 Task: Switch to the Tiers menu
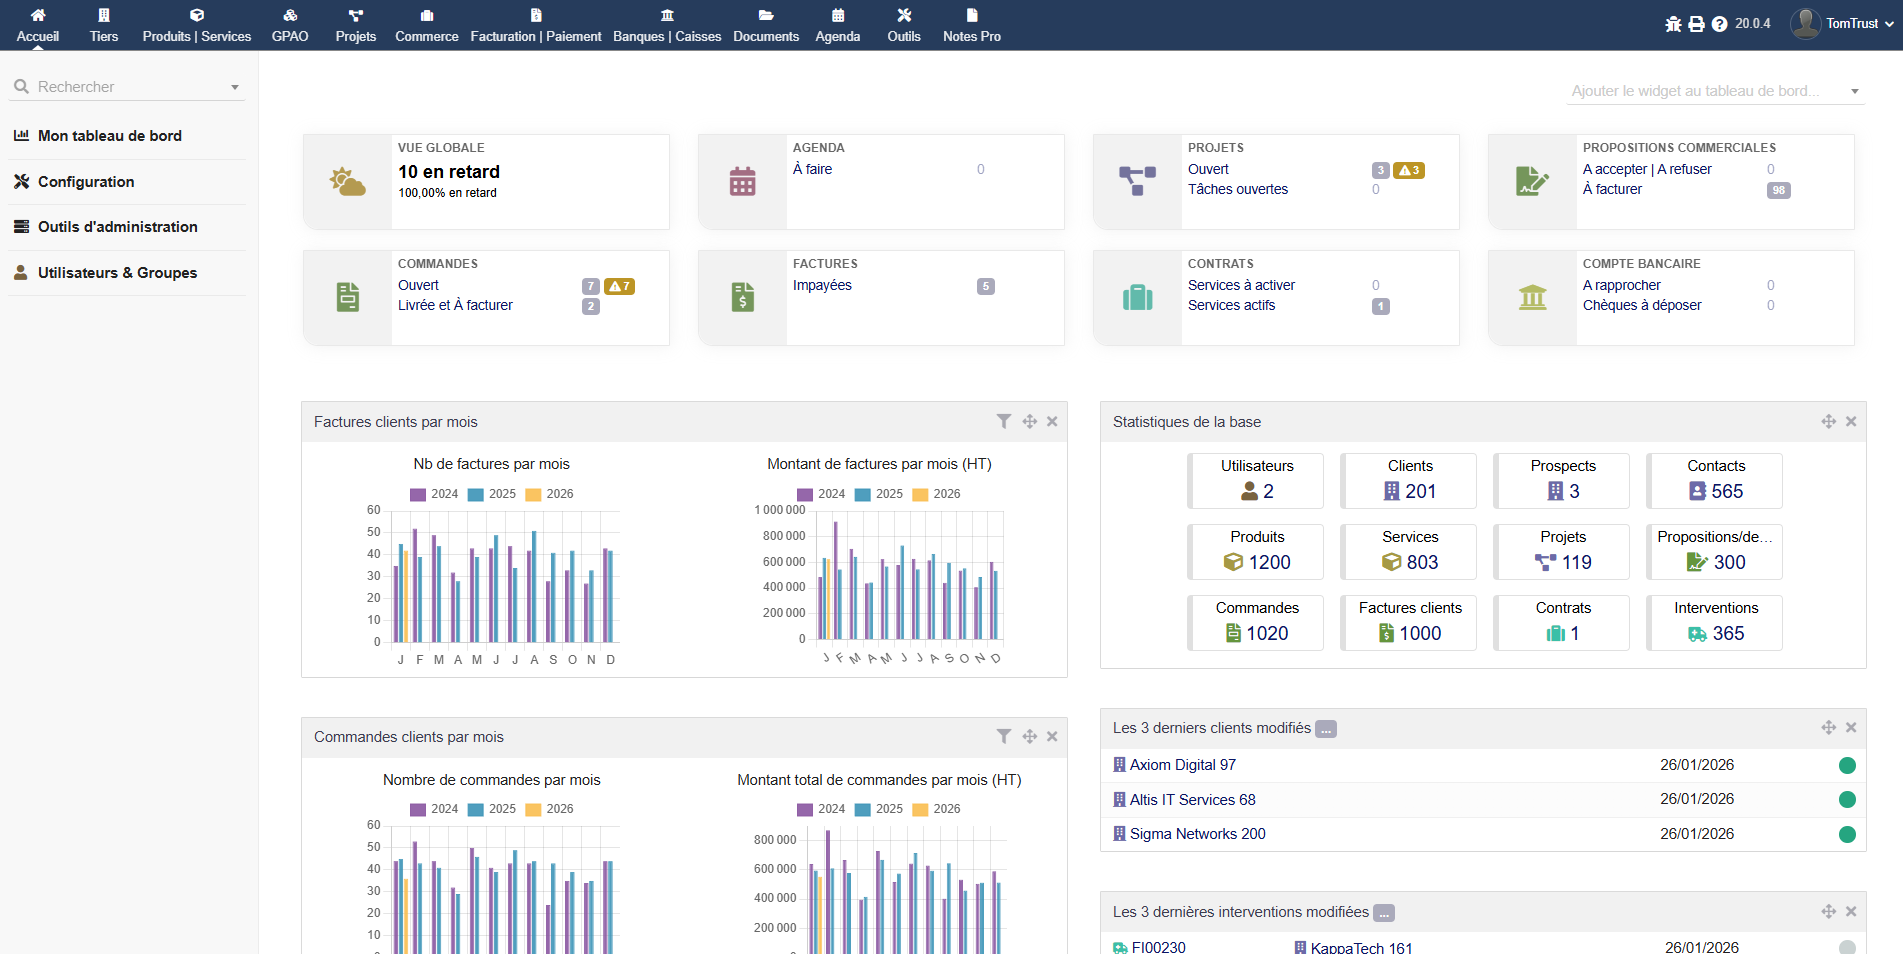(103, 25)
